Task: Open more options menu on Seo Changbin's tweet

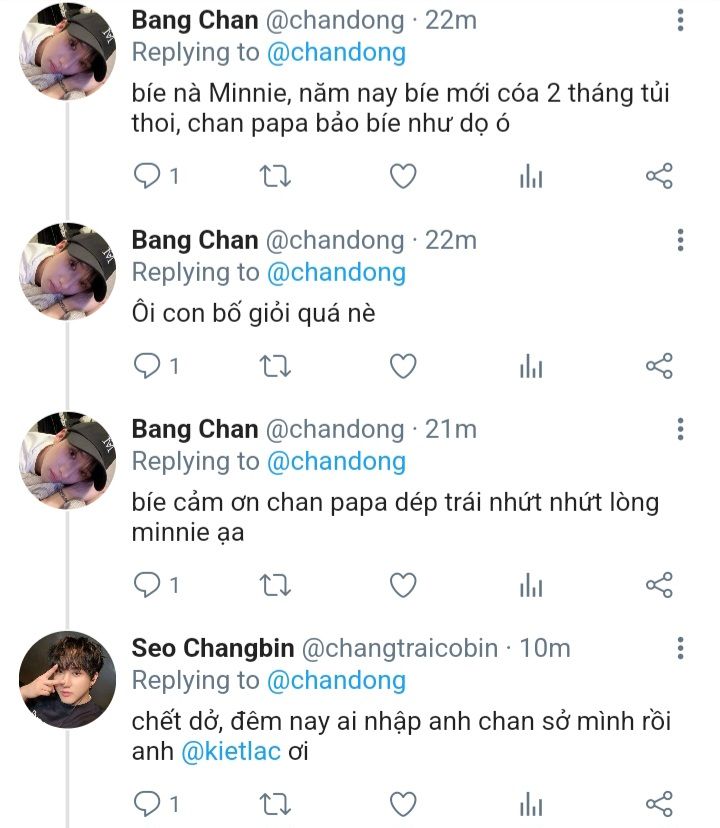Action: [x=680, y=647]
